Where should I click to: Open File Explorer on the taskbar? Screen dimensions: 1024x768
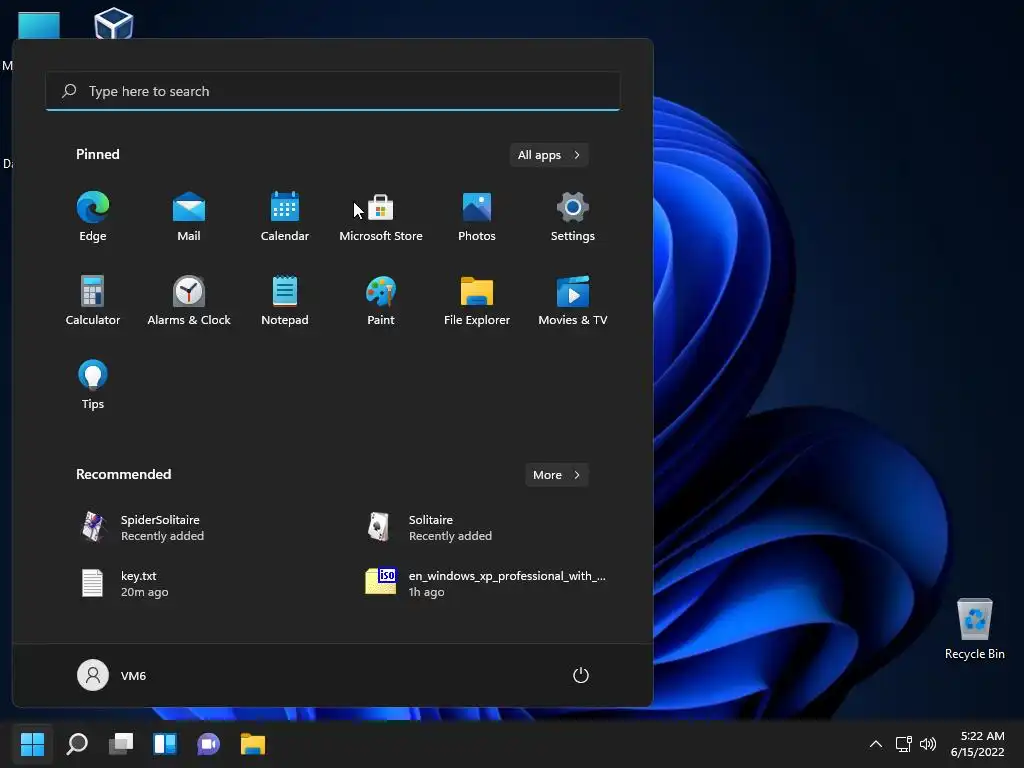[x=253, y=744]
